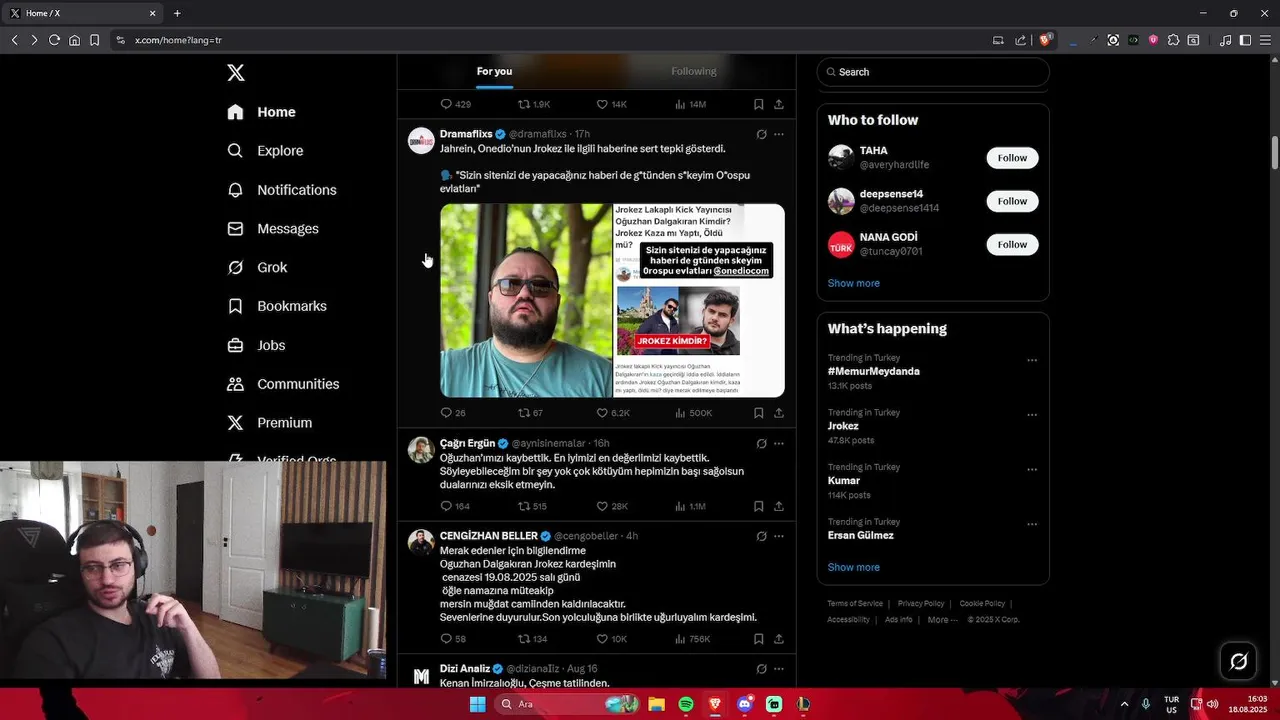Image resolution: width=1280 pixels, height=720 pixels.
Task: Click Show more under Who to follow
Action: tap(853, 283)
